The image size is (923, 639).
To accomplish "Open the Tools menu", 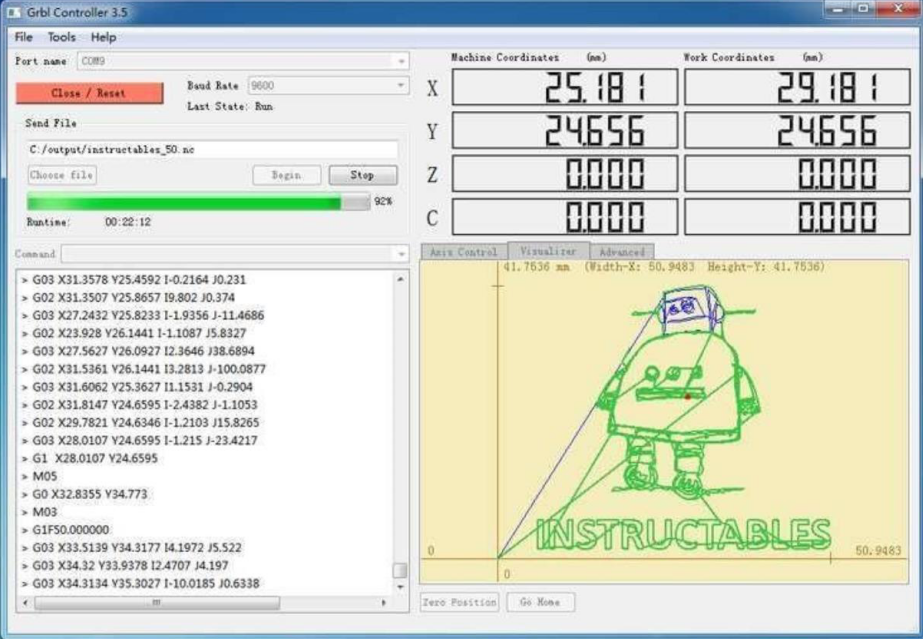I will point(62,37).
